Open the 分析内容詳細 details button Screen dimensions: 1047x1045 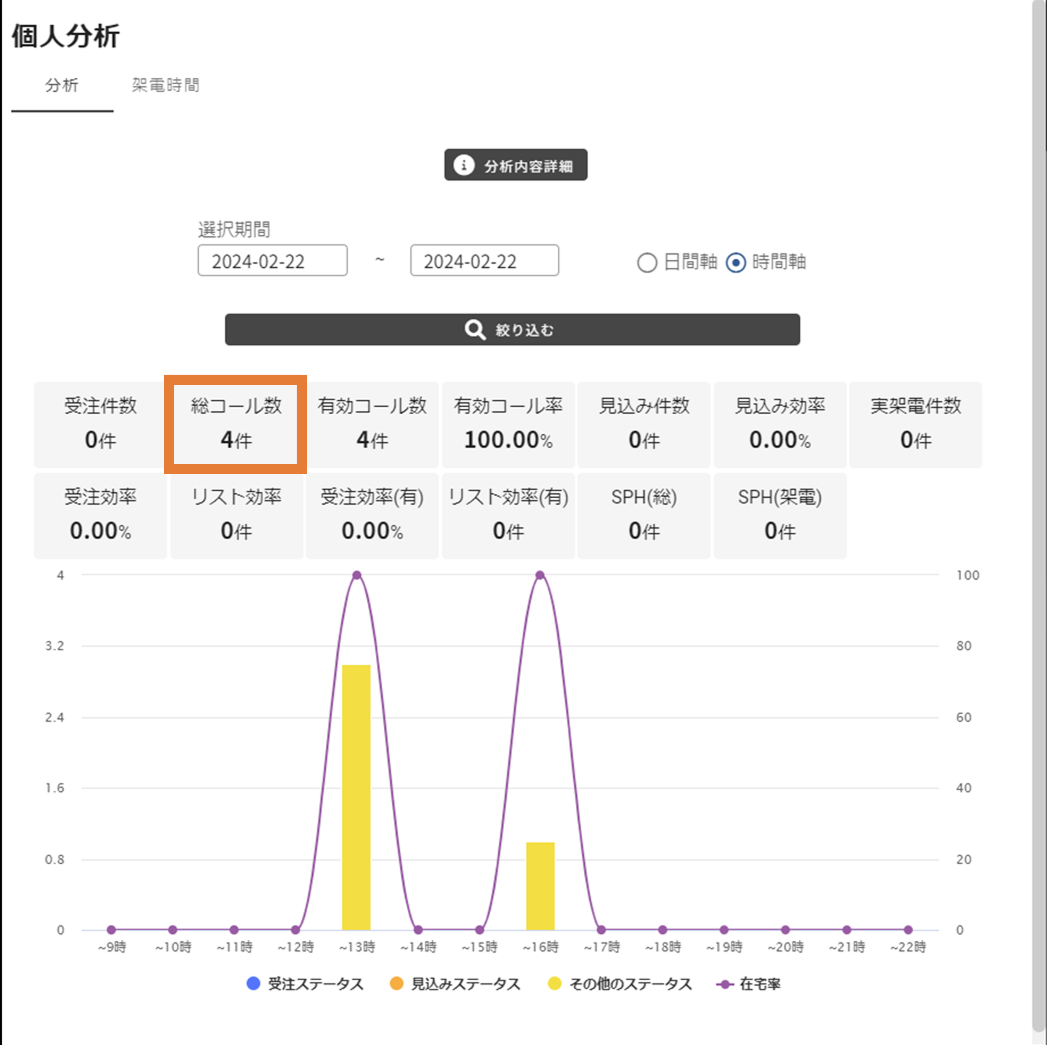pos(516,166)
